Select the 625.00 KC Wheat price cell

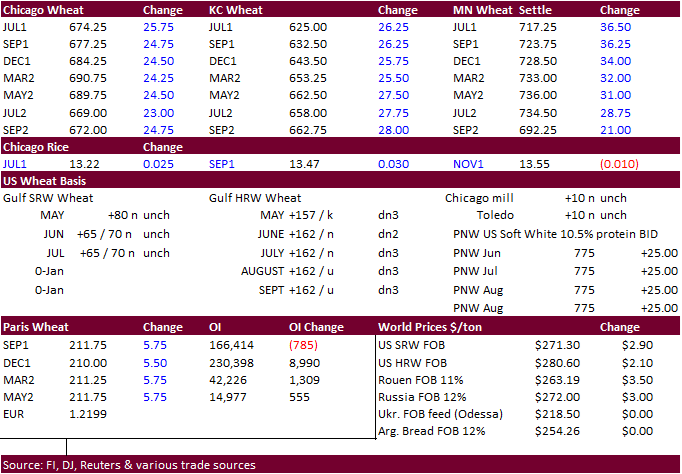coord(308,27)
